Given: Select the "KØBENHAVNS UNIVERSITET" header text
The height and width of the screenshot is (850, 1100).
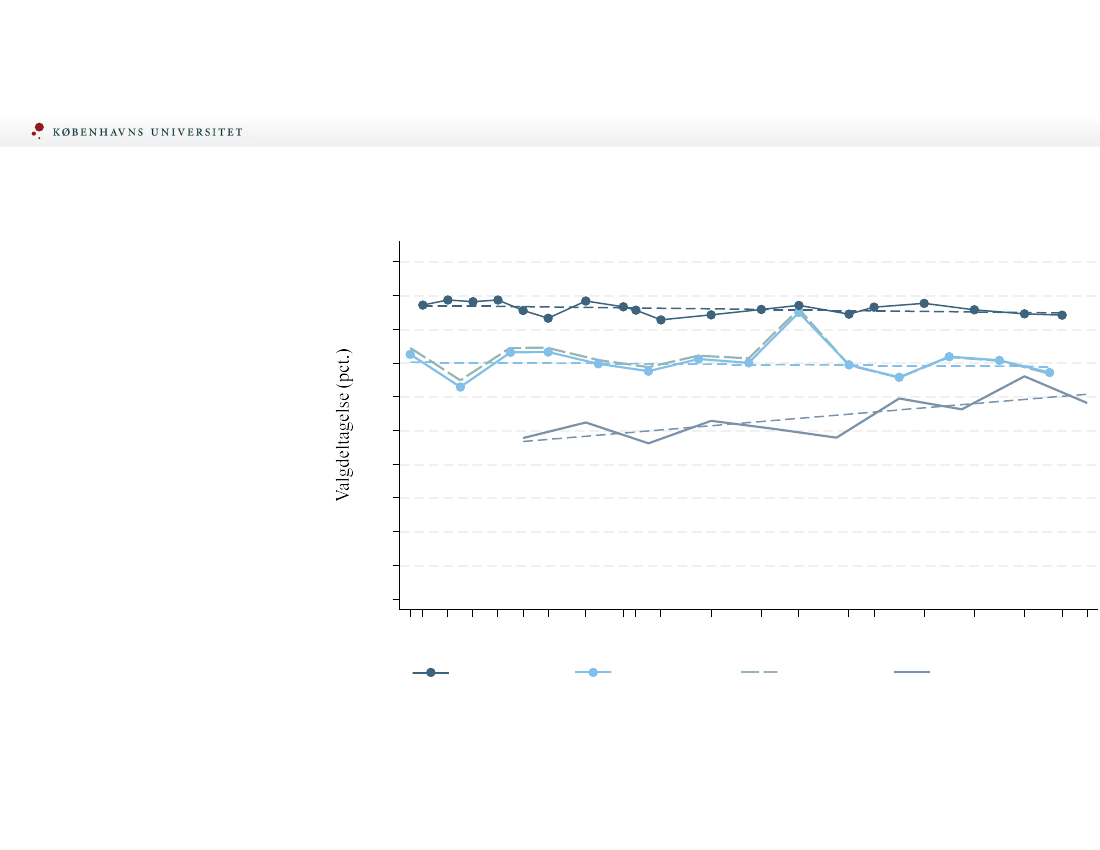Looking at the screenshot, I should click(148, 132).
